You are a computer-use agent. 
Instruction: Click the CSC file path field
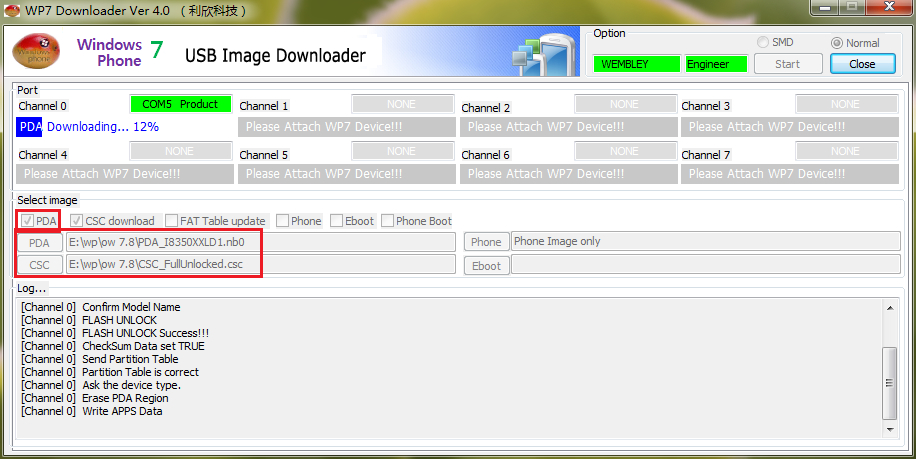tap(261, 264)
